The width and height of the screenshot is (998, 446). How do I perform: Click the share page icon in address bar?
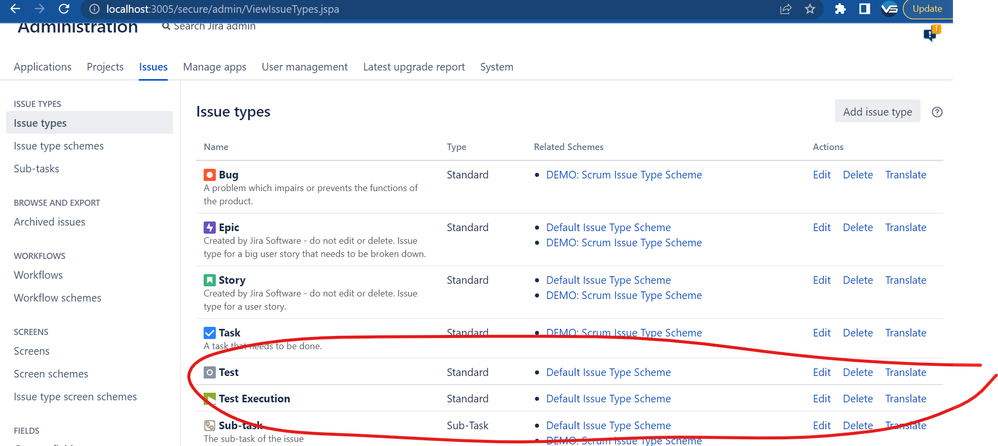[x=785, y=9]
